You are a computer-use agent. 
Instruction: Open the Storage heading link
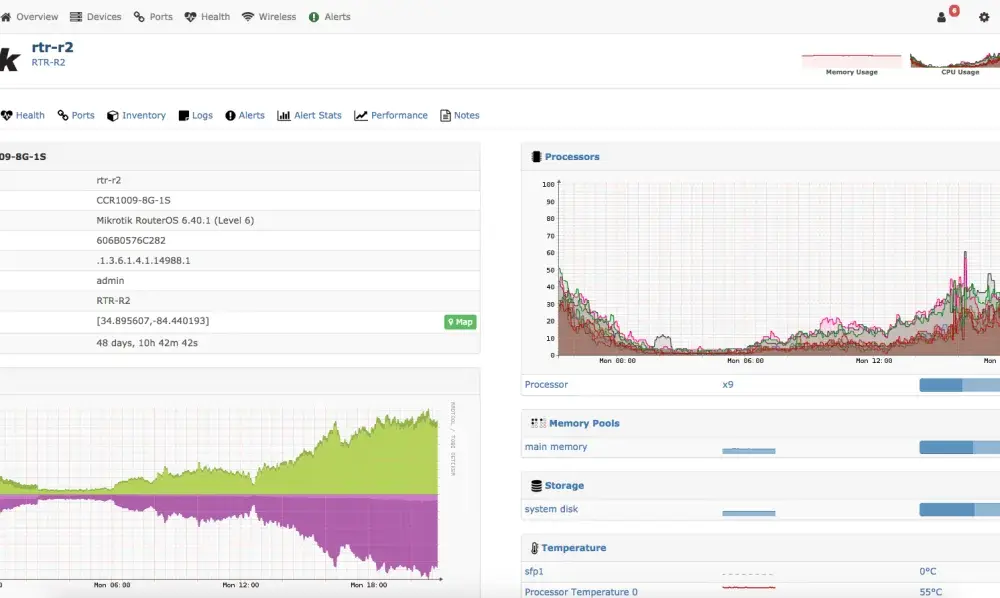click(x=564, y=486)
